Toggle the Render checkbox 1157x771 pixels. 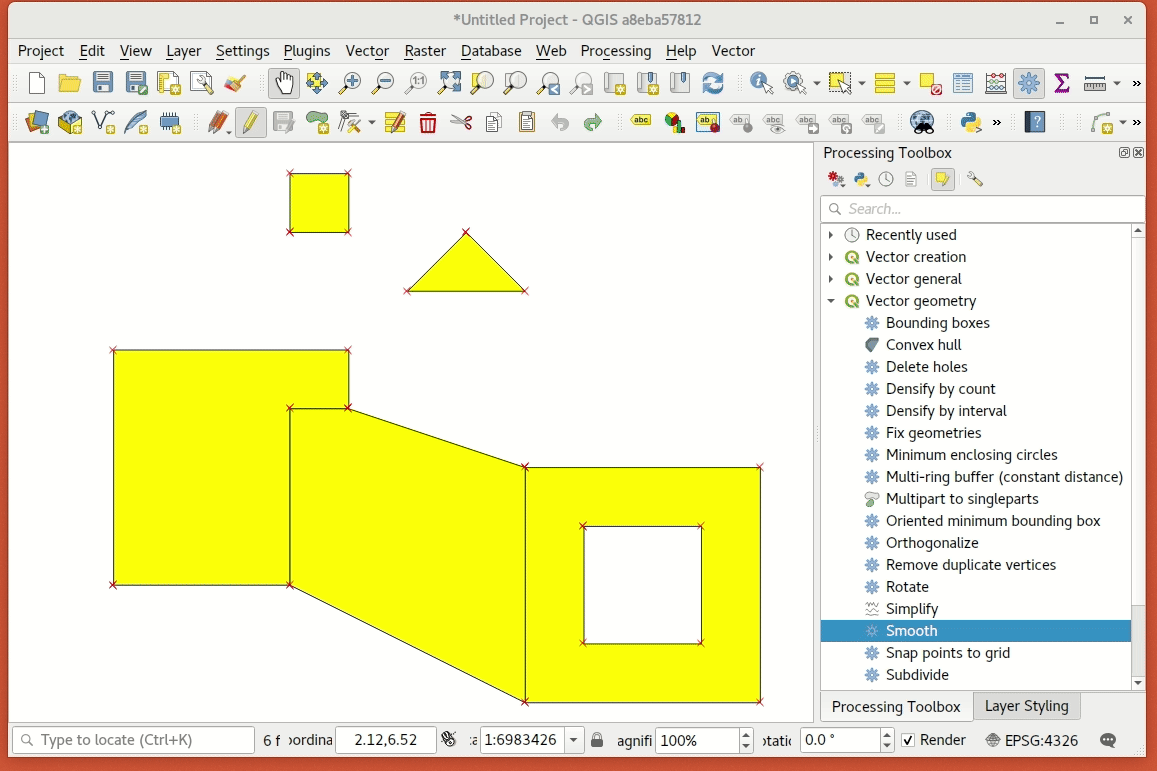[x=908, y=740]
